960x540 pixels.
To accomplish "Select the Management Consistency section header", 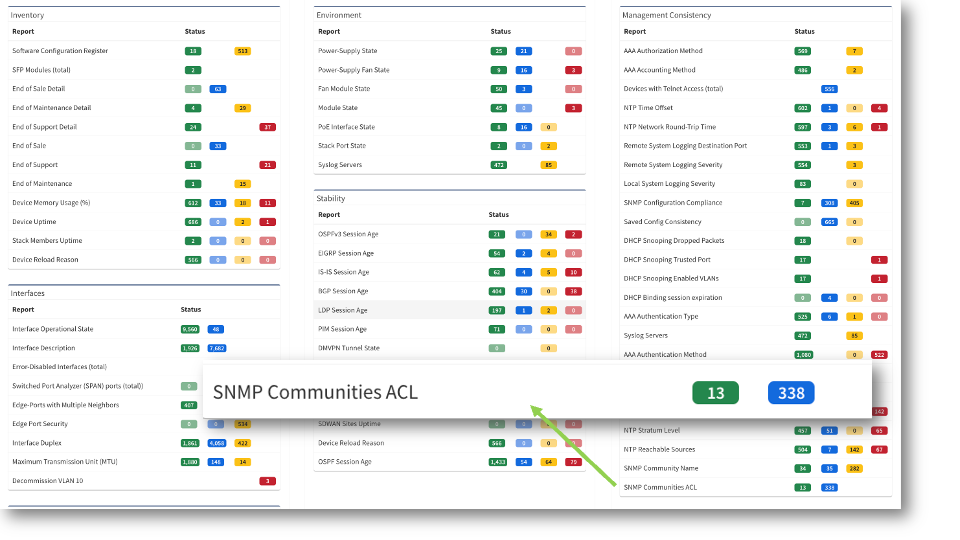I will point(667,15).
